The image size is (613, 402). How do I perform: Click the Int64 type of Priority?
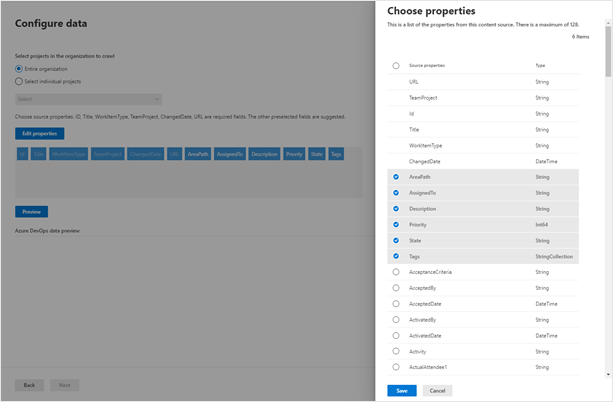(541, 225)
